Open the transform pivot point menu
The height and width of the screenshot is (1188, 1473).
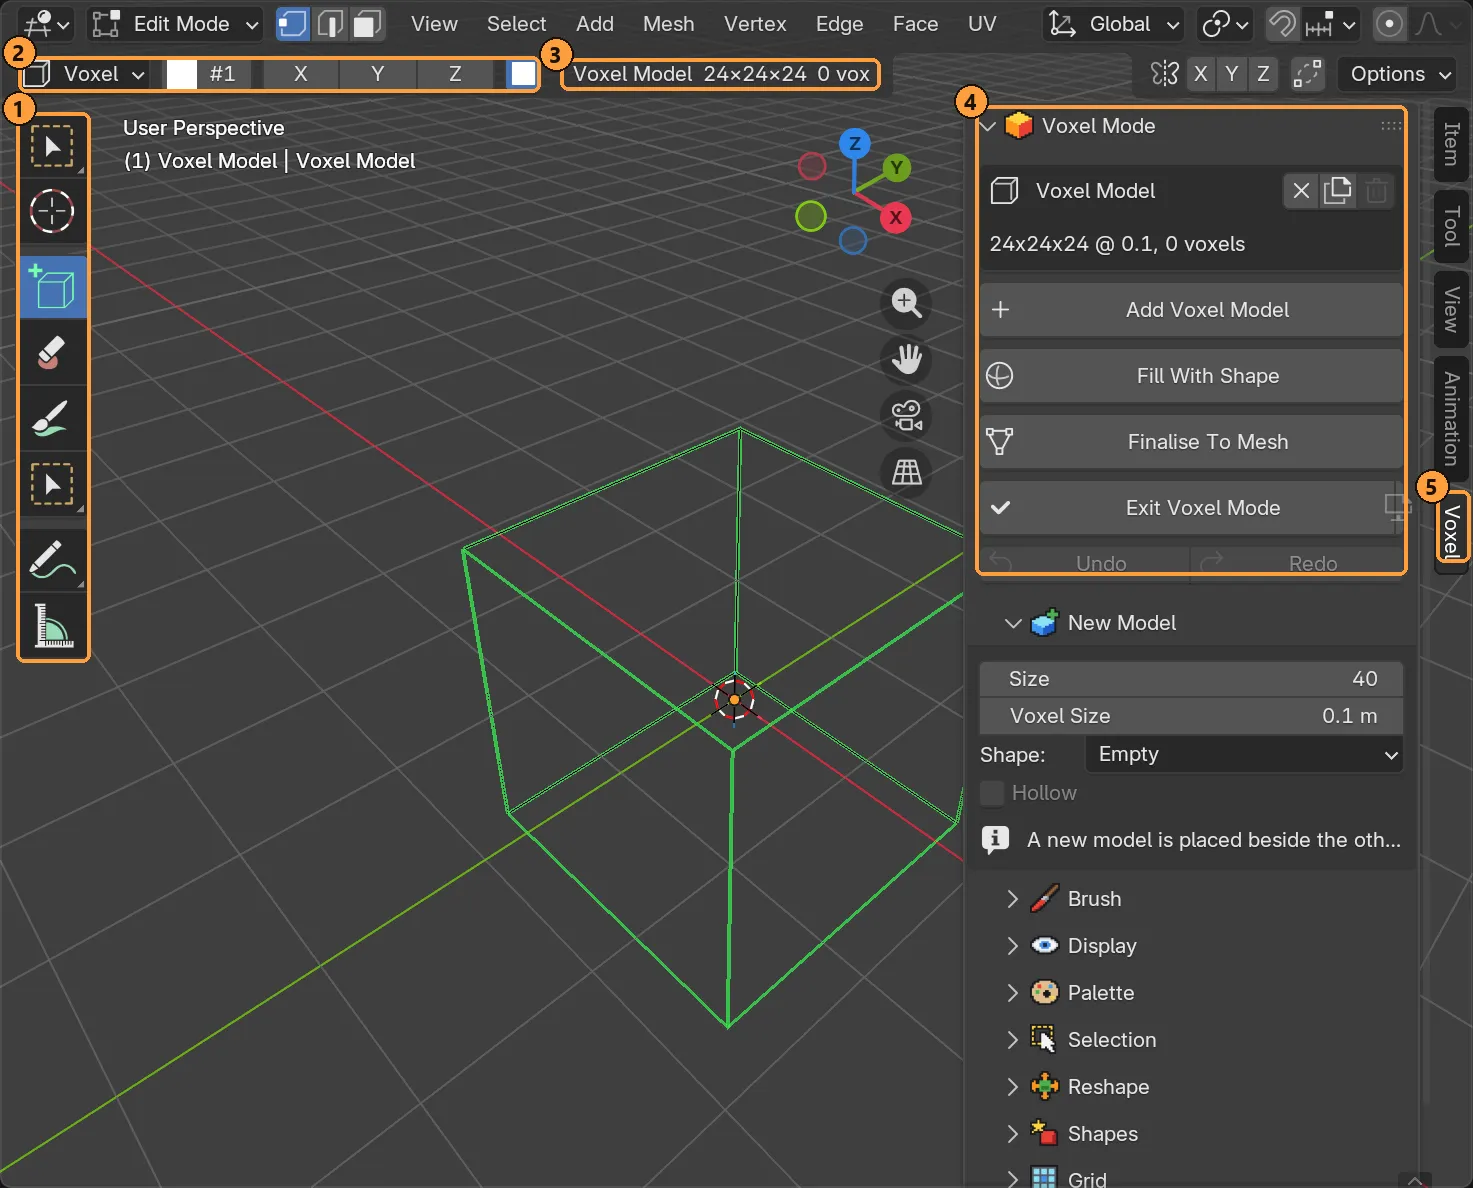(x=1225, y=24)
